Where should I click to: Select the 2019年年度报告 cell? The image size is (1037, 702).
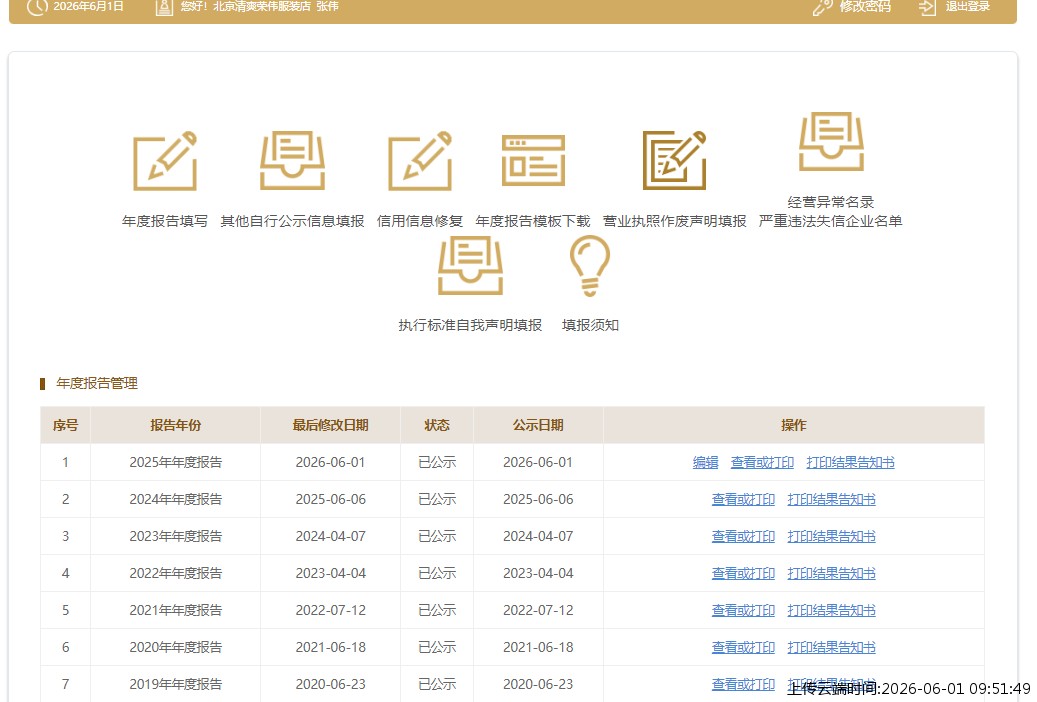[x=175, y=685]
